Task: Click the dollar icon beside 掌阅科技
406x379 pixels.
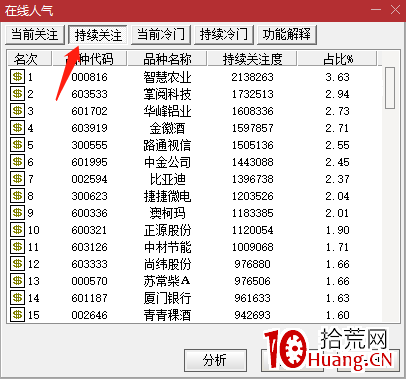Action: (17, 94)
